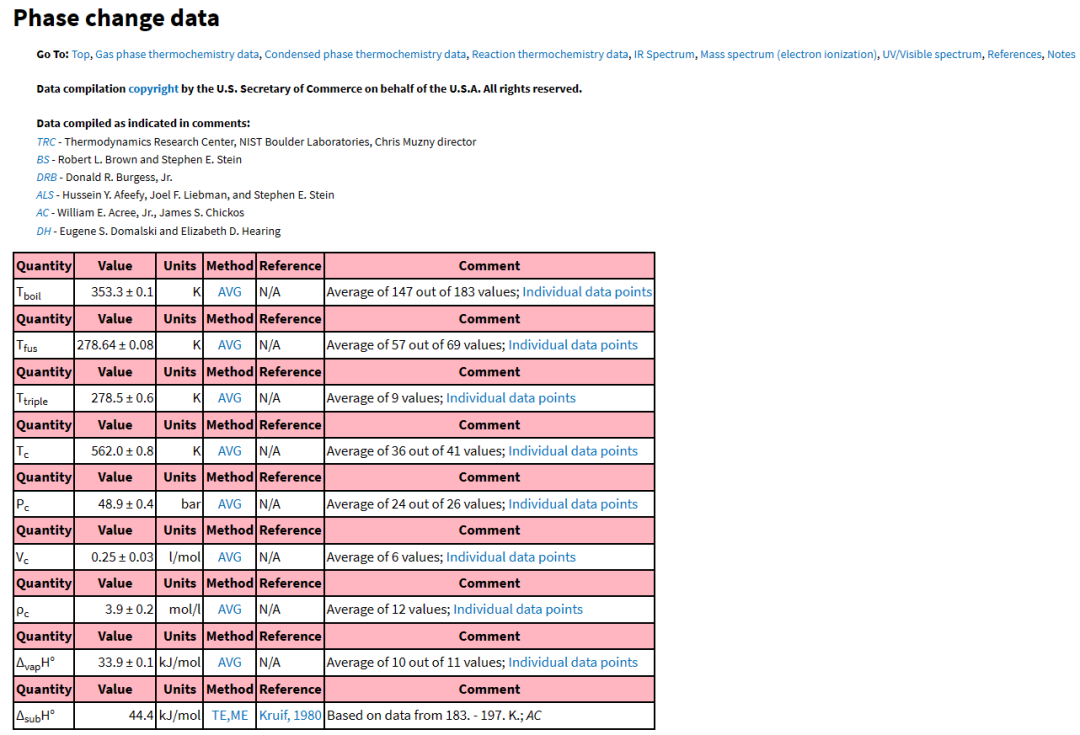The image size is (1080, 735).
Task: Open the Notes section
Action: (x=1061, y=54)
